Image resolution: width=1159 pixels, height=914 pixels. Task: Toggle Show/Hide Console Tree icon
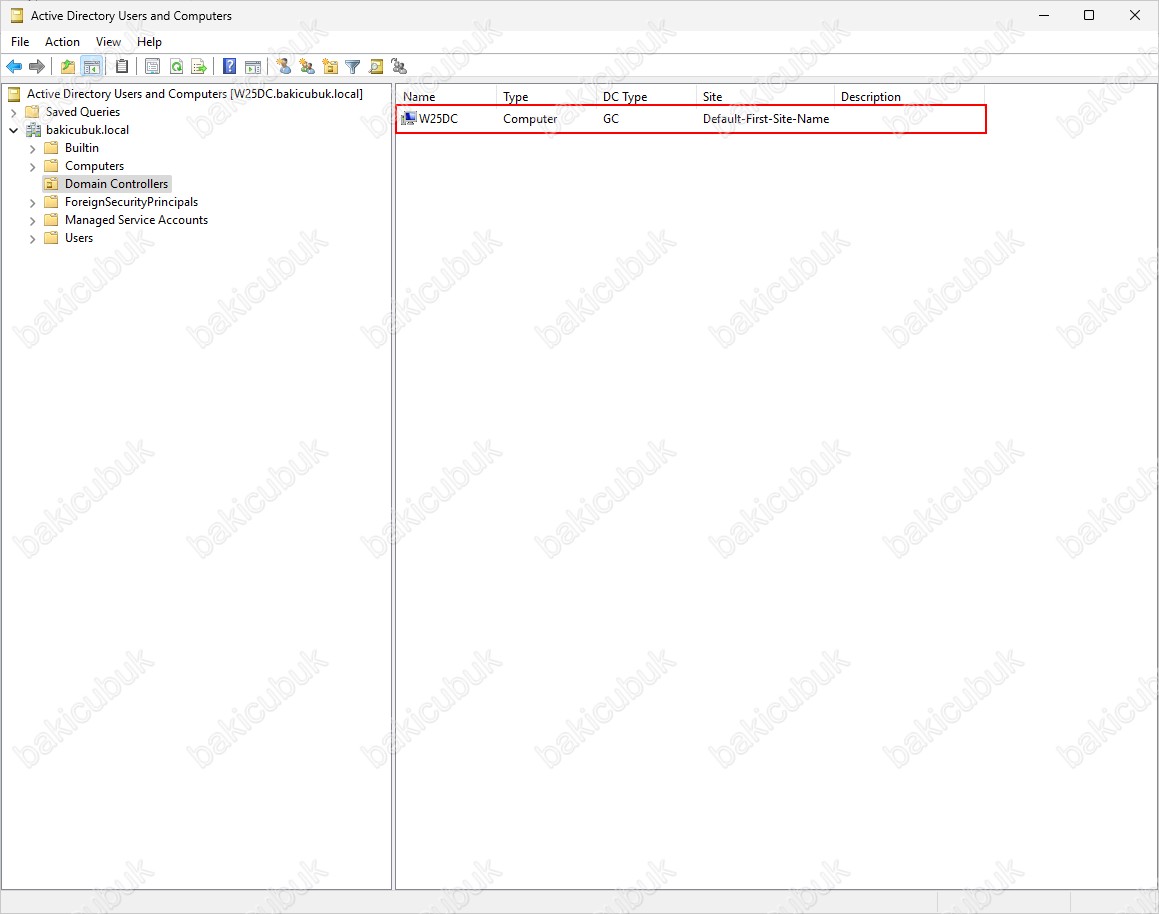pos(92,66)
